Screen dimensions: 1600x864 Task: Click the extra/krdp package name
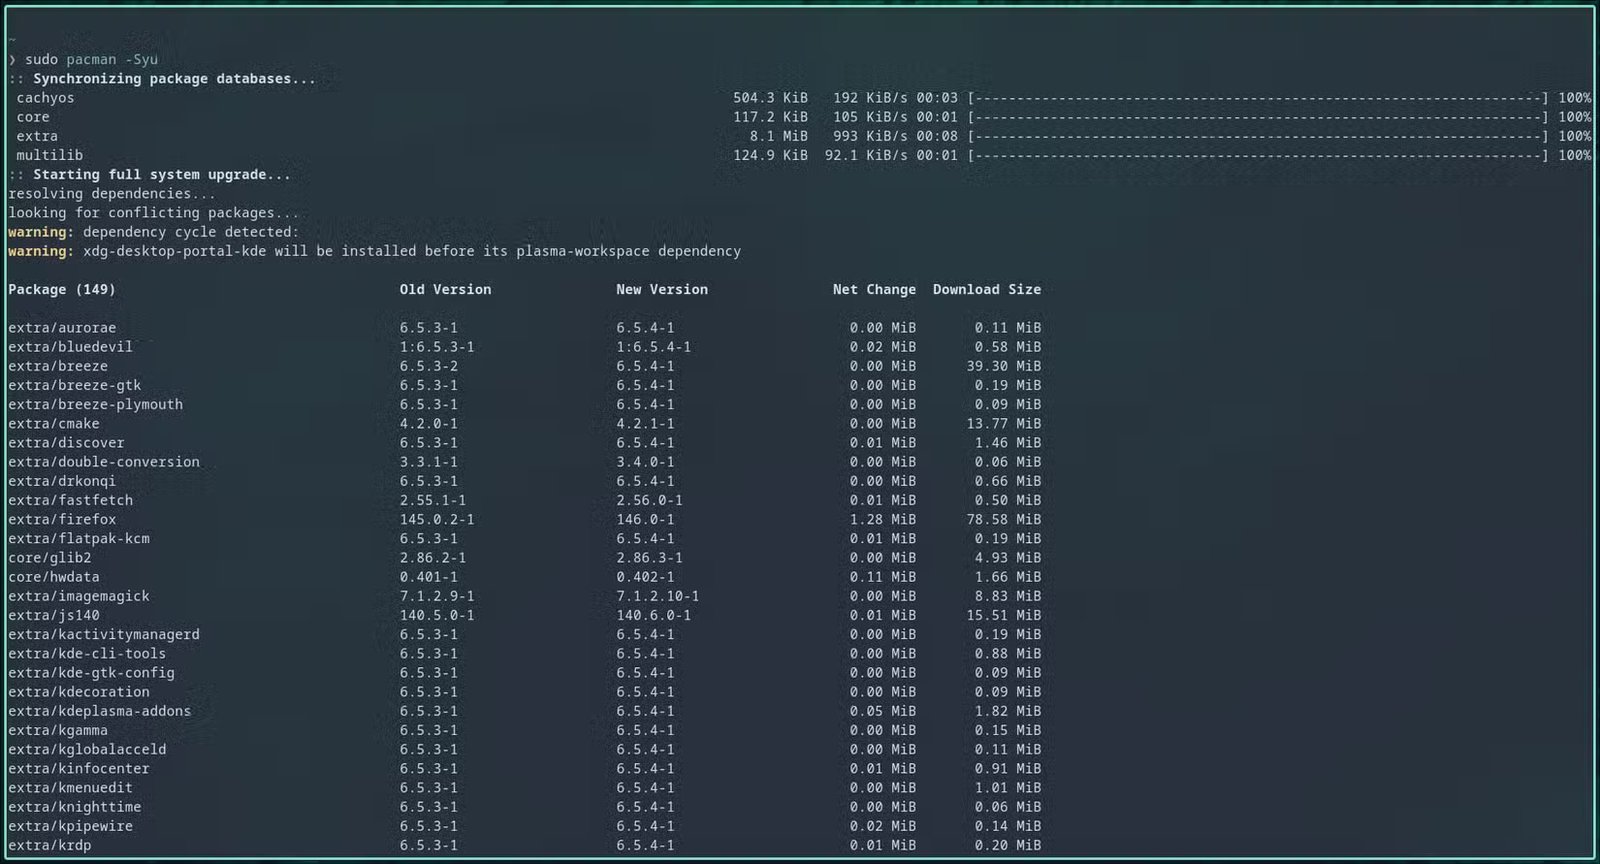pos(49,845)
